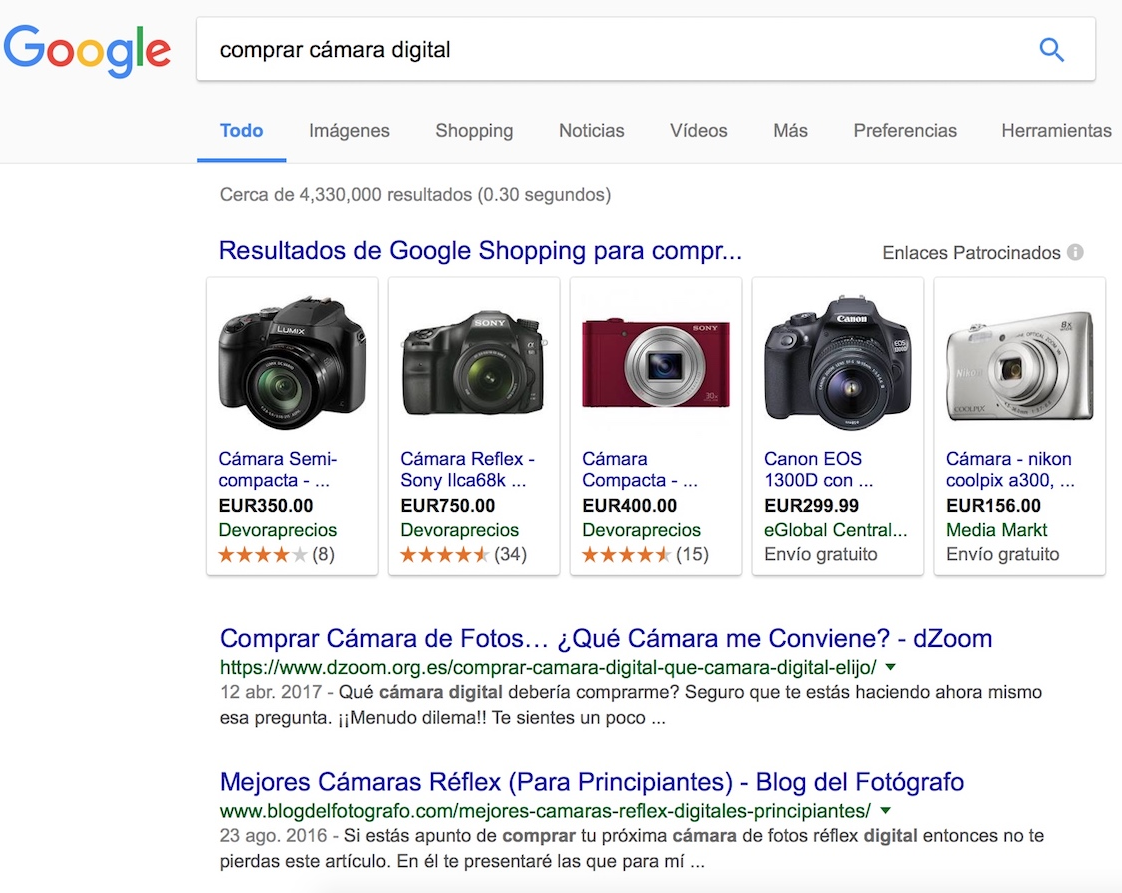Open the Shopping tab
The height and width of the screenshot is (893, 1122).
tap(474, 131)
